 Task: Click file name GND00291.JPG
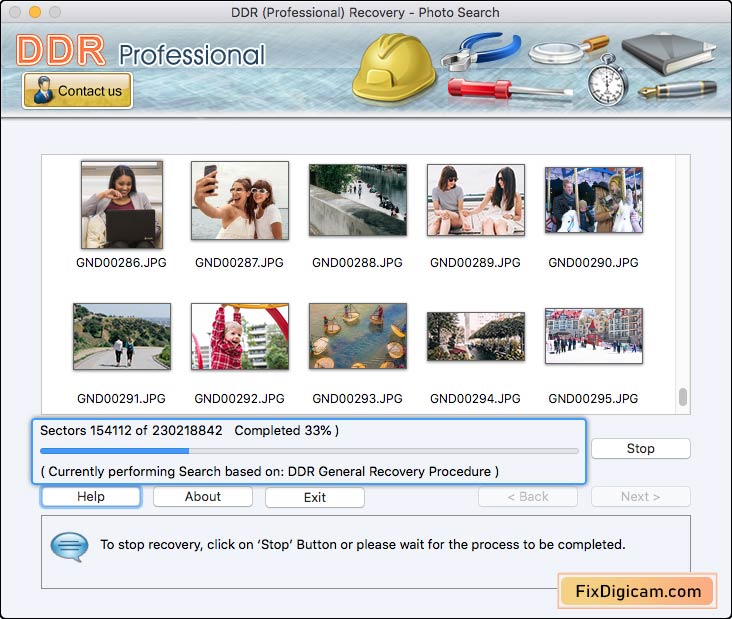coord(121,399)
